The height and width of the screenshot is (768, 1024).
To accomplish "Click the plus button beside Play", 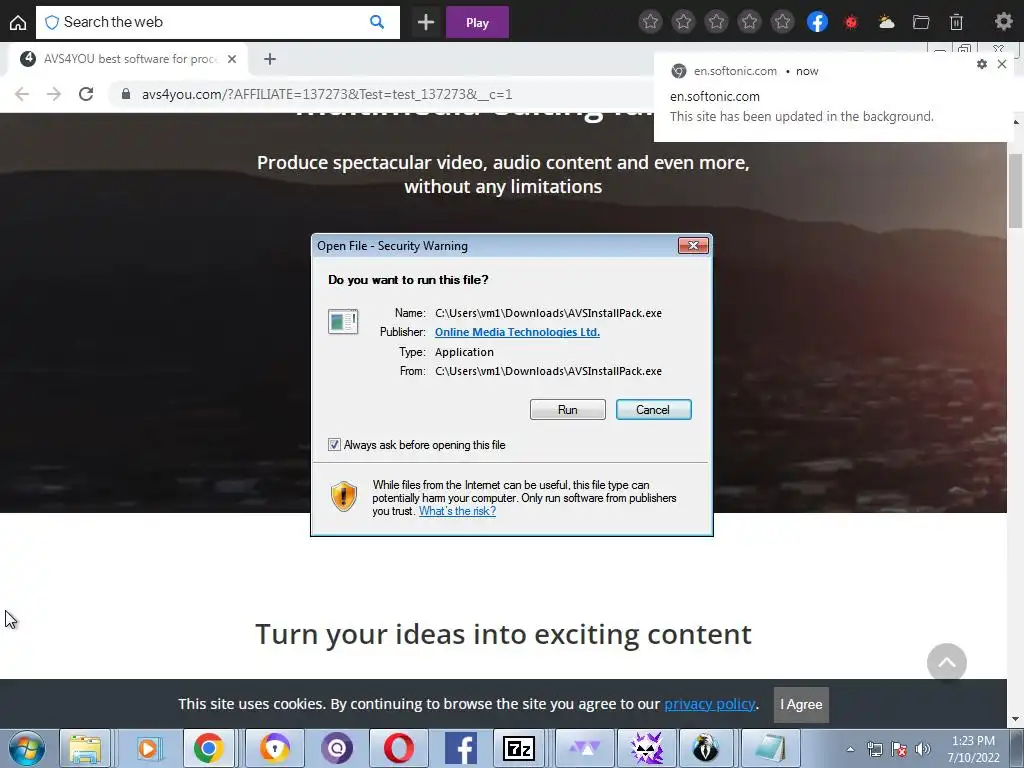I will pyautogui.click(x=426, y=22).
